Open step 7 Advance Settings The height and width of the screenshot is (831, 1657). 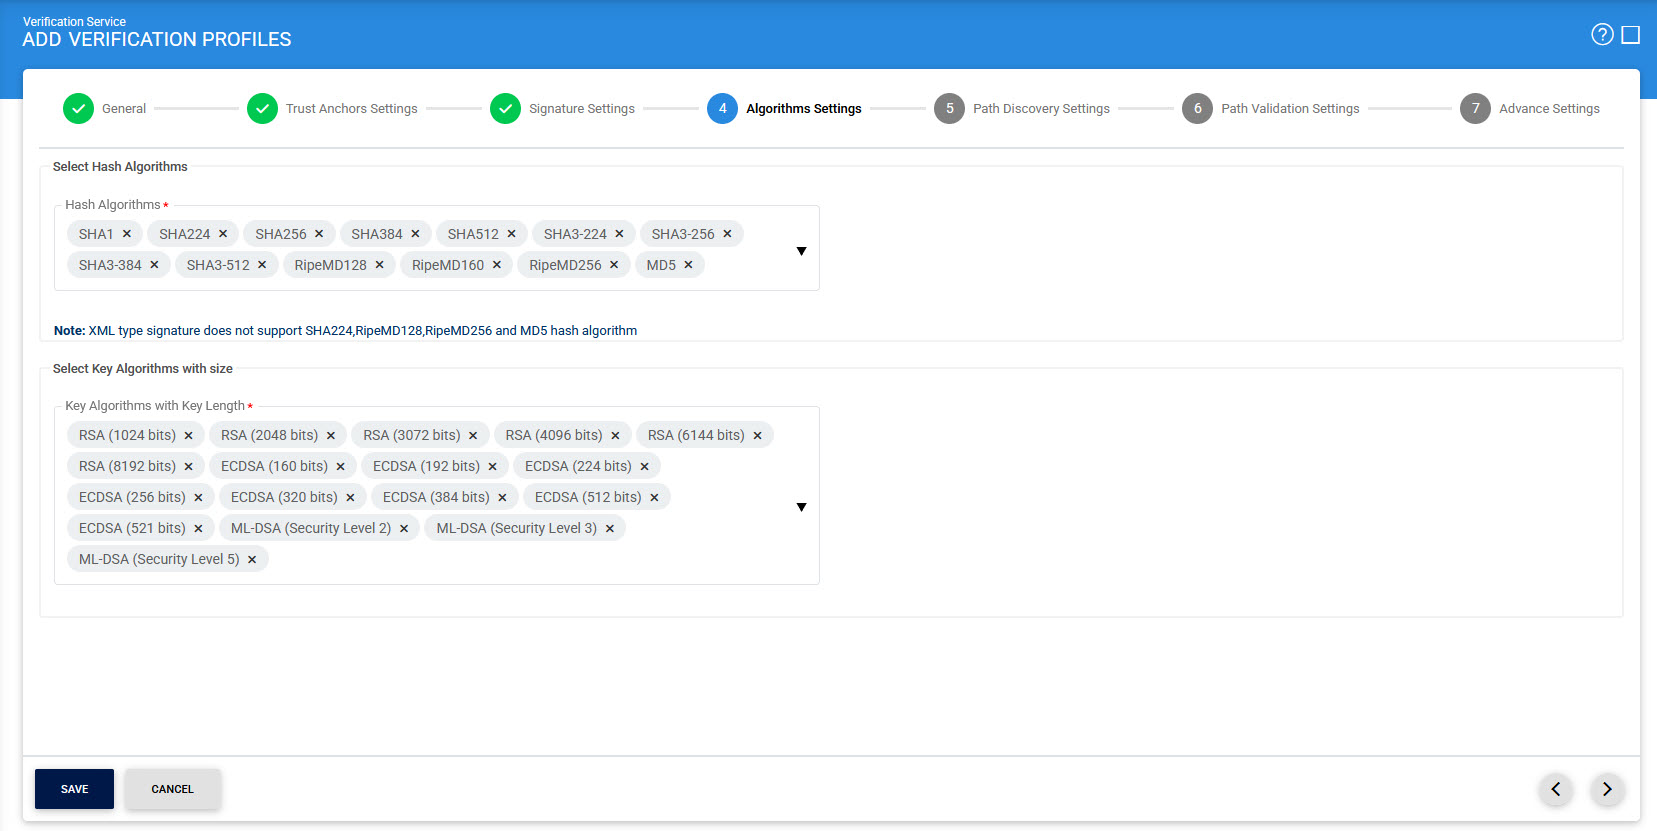[1475, 108]
